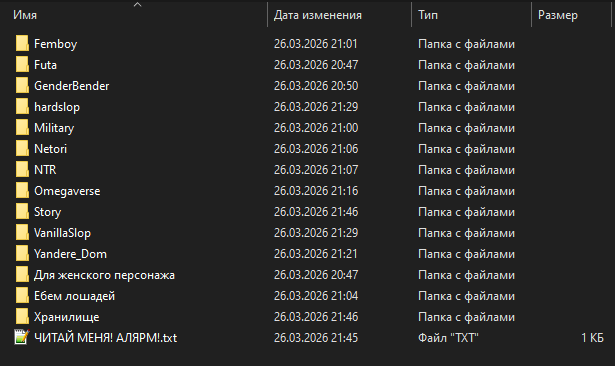
Task: Select the Military folder icon
Action: (22, 128)
